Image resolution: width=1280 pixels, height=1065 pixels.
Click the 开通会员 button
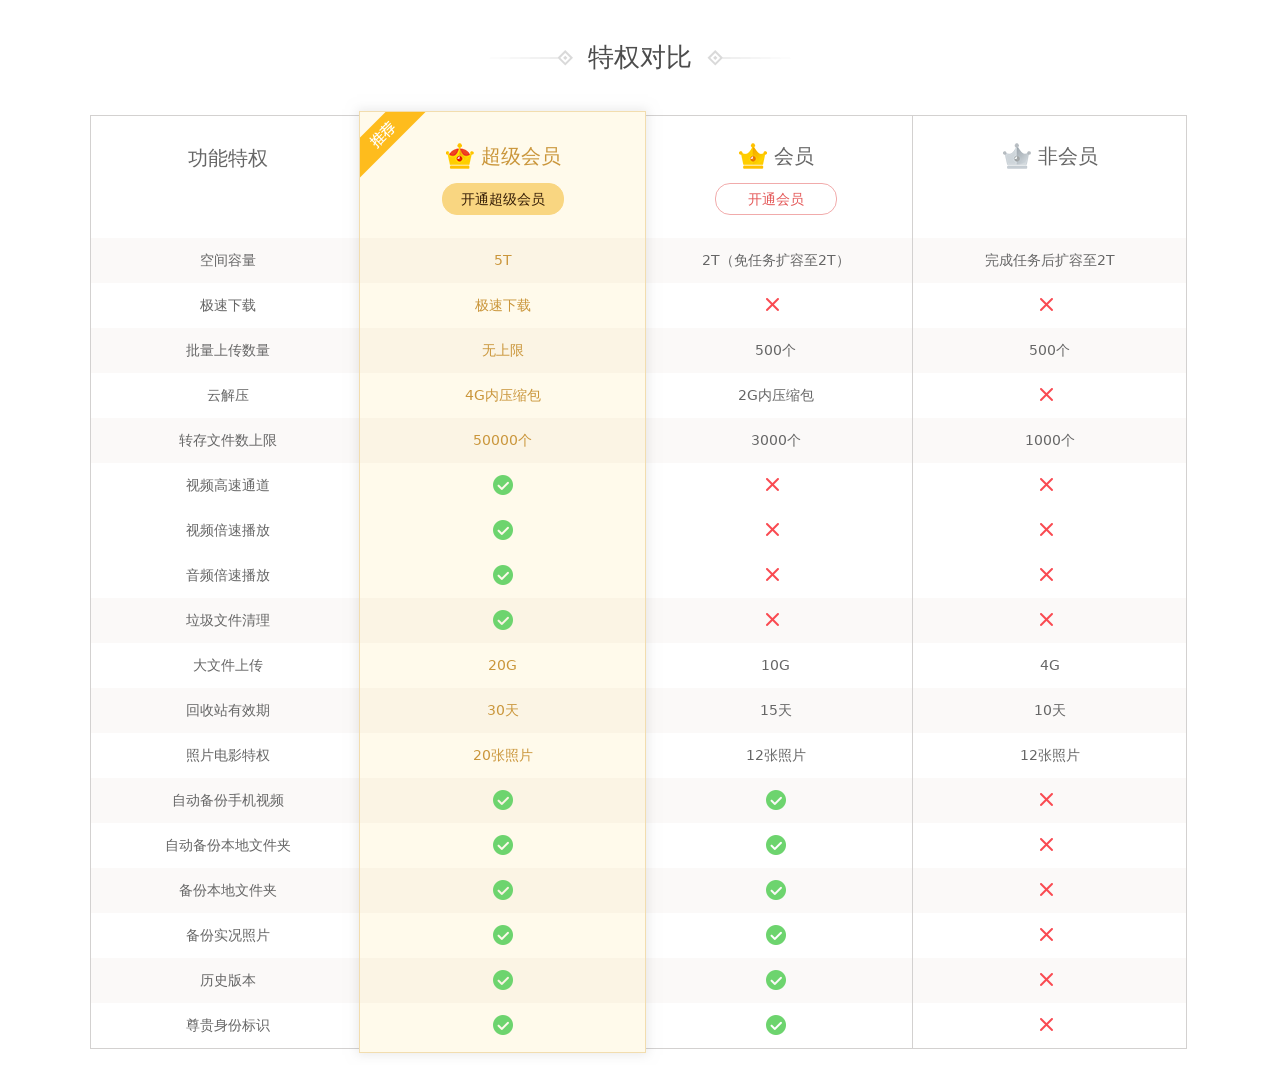coord(775,199)
